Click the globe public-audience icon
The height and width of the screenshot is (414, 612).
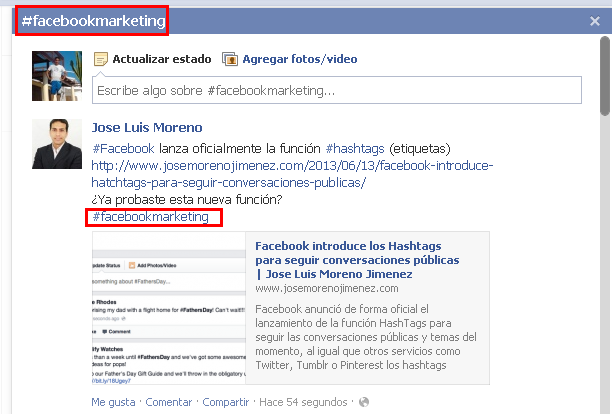pyautogui.click(x=364, y=402)
